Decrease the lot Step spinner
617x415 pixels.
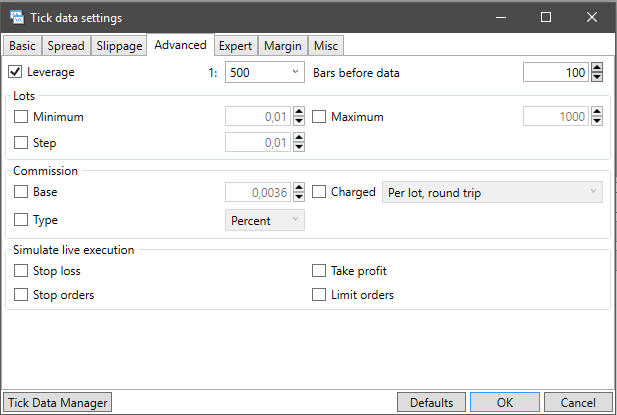[299, 147]
